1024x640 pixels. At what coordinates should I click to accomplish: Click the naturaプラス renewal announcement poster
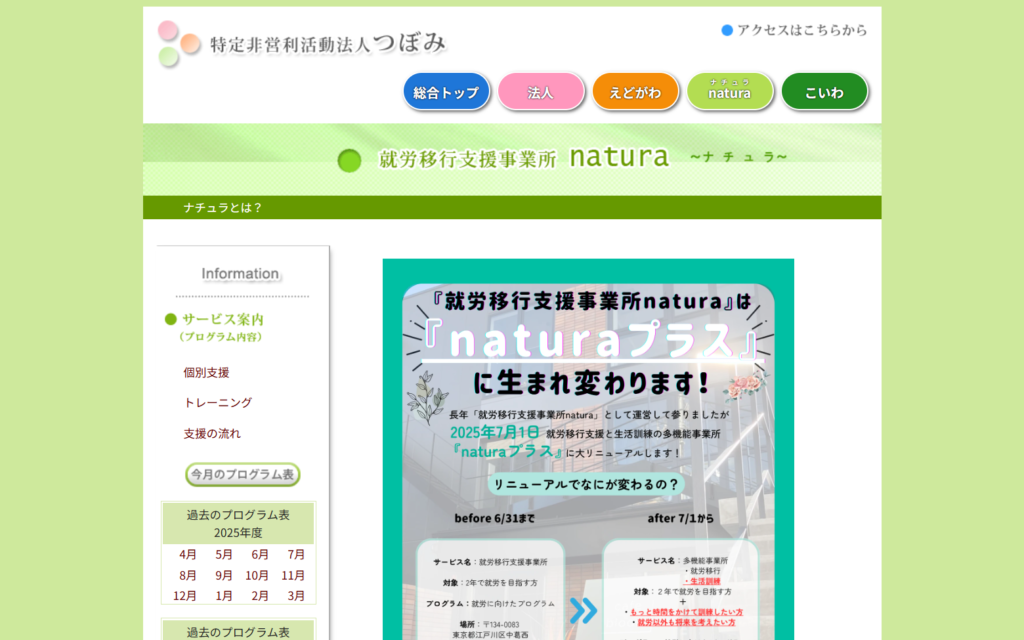[588, 449]
